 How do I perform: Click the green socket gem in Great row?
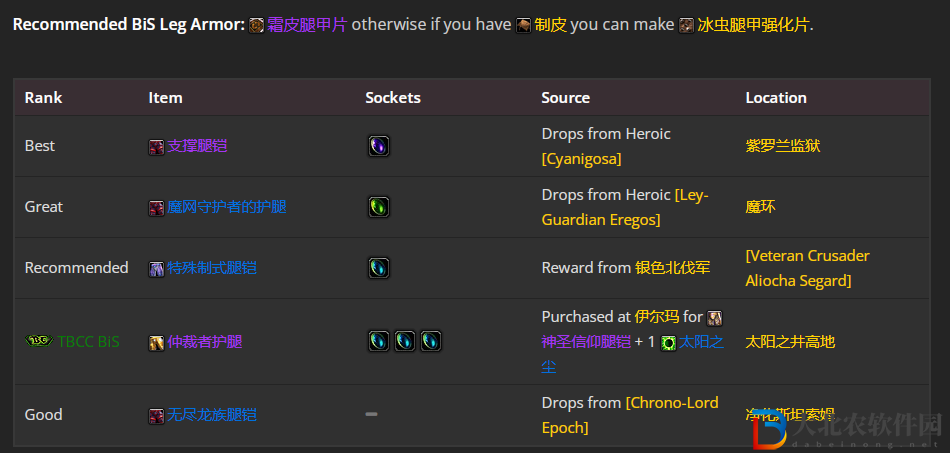(379, 207)
